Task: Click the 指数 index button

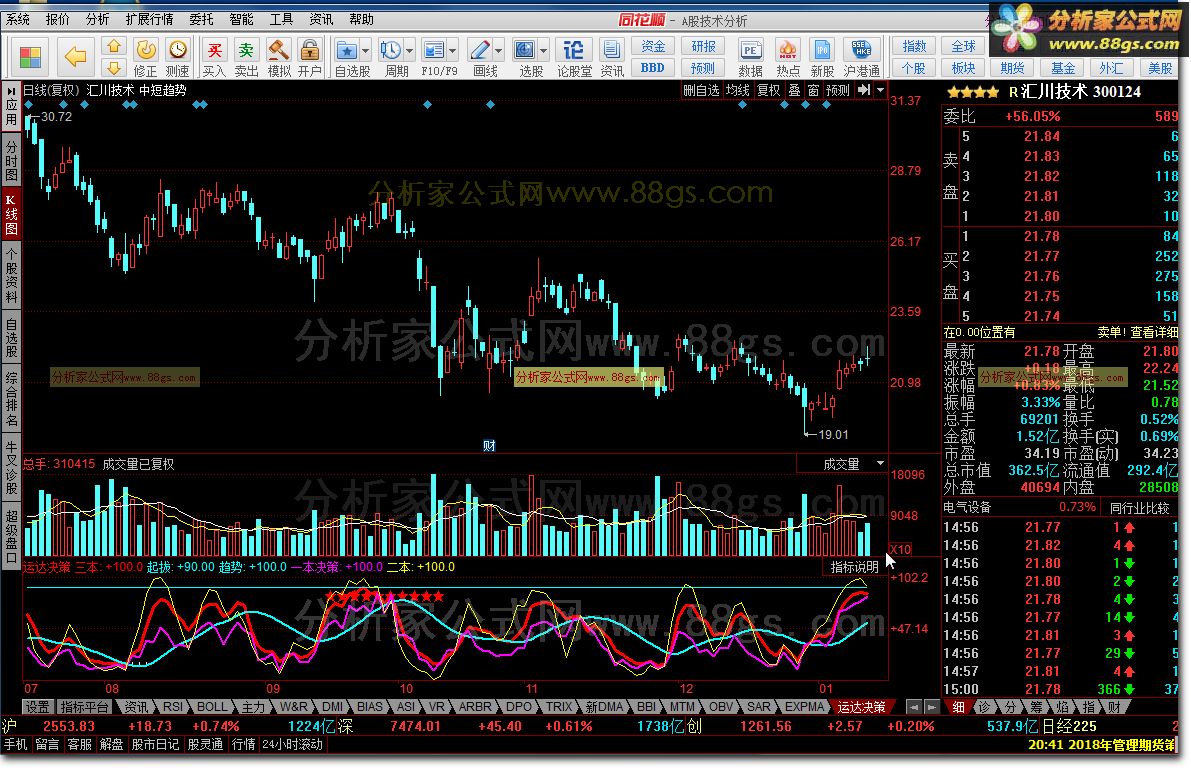Action: click(x=914, y=46)
